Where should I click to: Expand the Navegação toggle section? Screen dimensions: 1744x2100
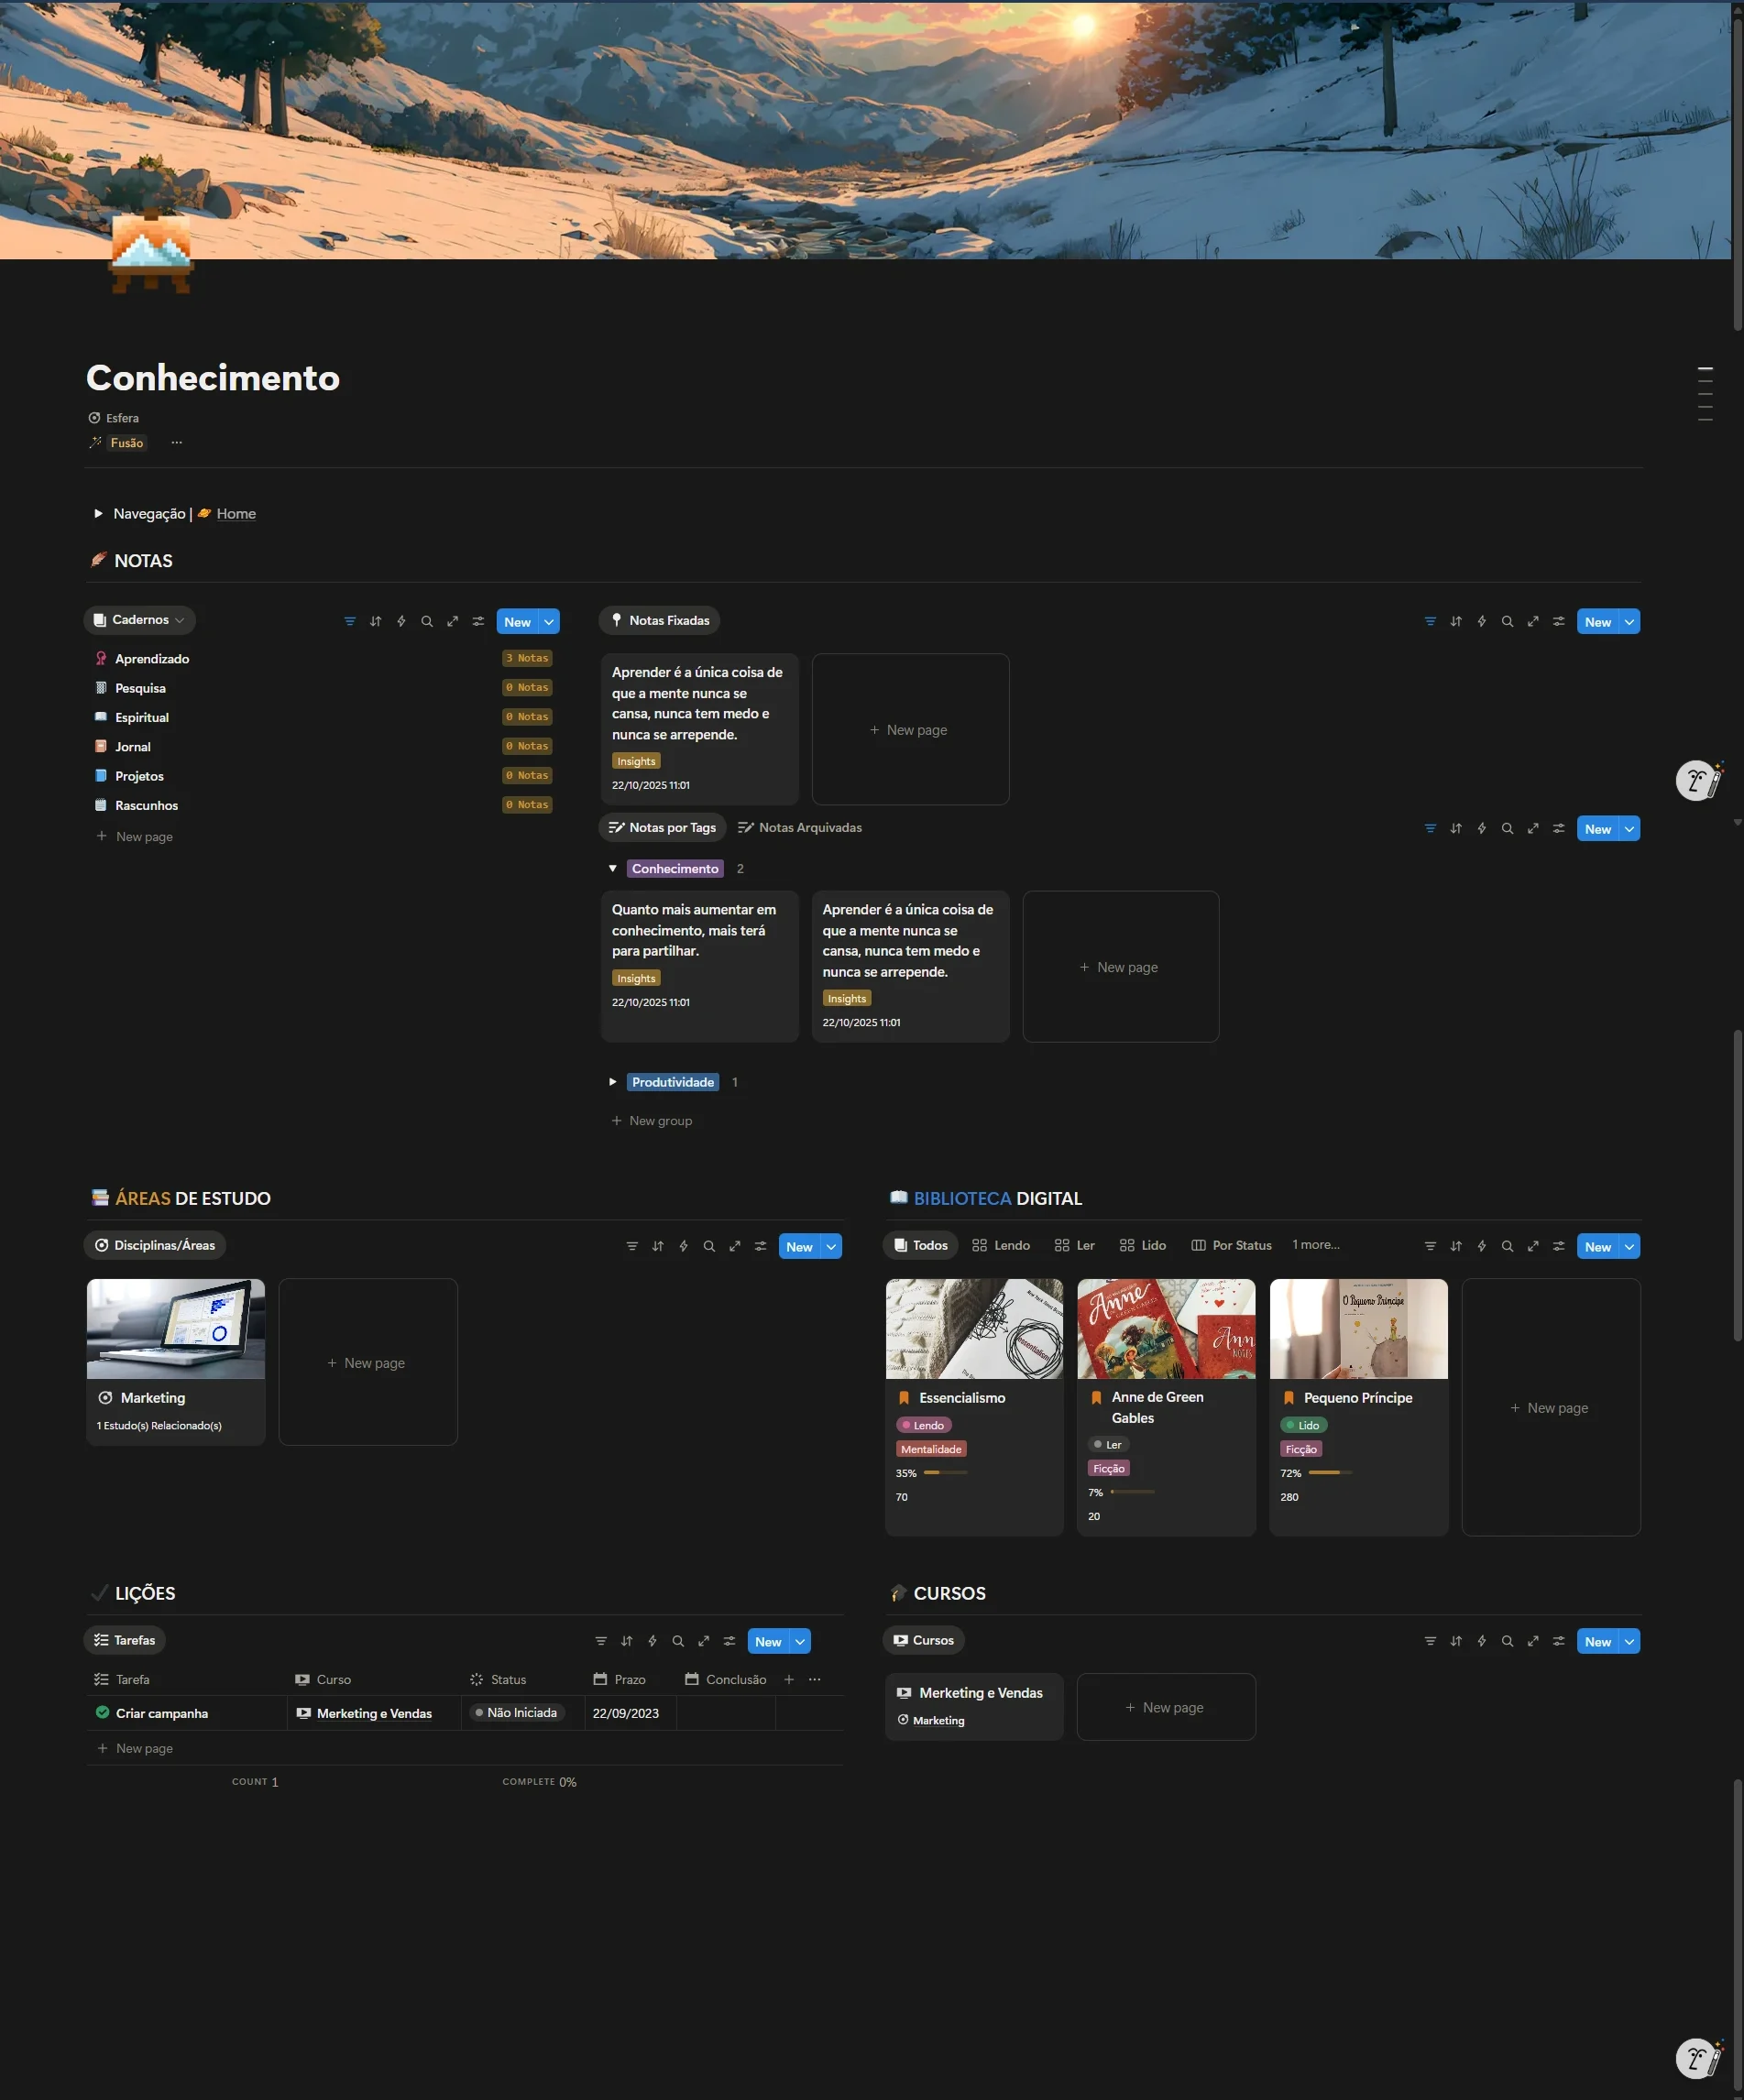[x=98, y=514]
